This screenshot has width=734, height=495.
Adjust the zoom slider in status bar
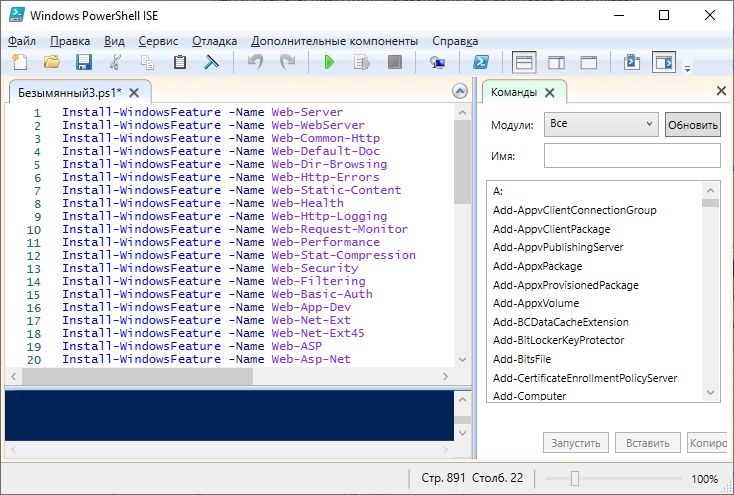[x=575, y=478]
